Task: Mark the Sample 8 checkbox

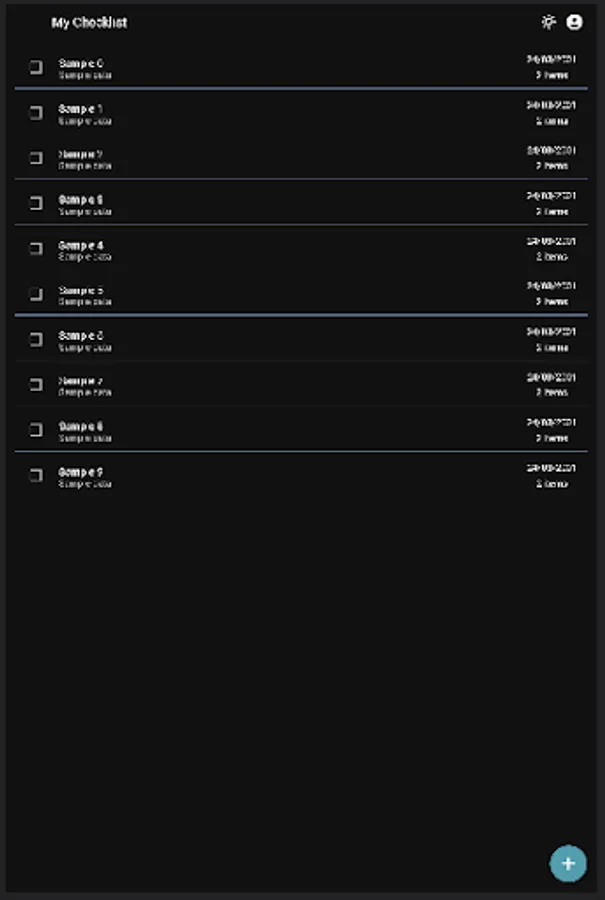Action: pos(36,430)
